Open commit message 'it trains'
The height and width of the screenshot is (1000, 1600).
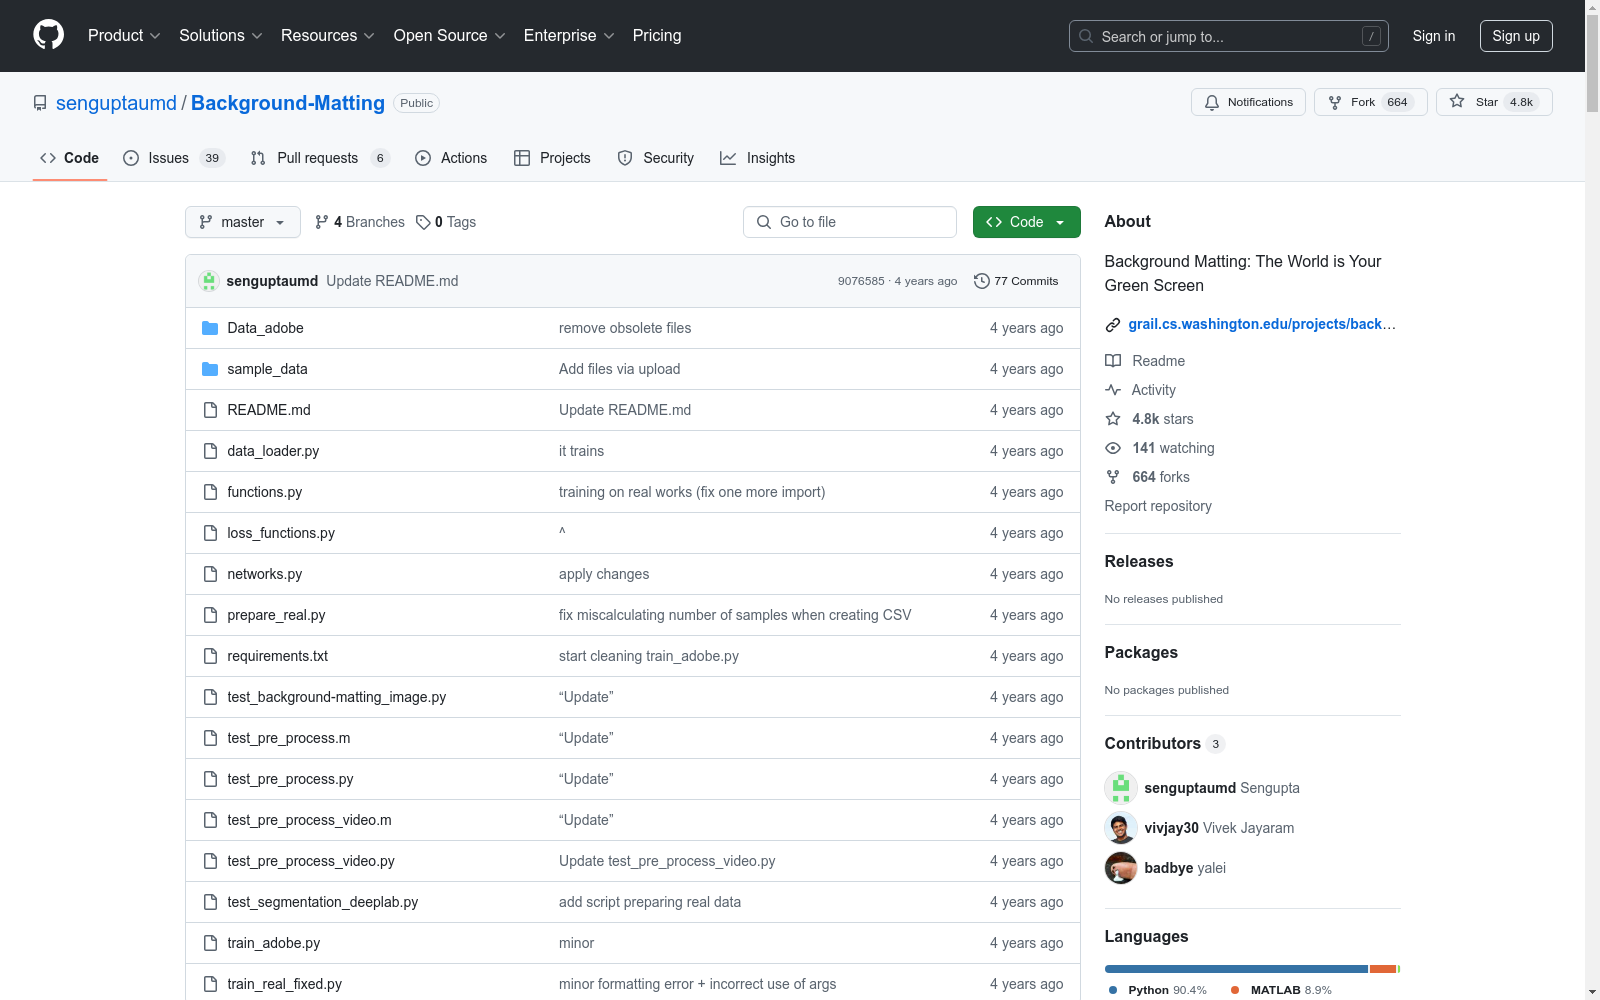pyautogui.click(x=581, y=451)
